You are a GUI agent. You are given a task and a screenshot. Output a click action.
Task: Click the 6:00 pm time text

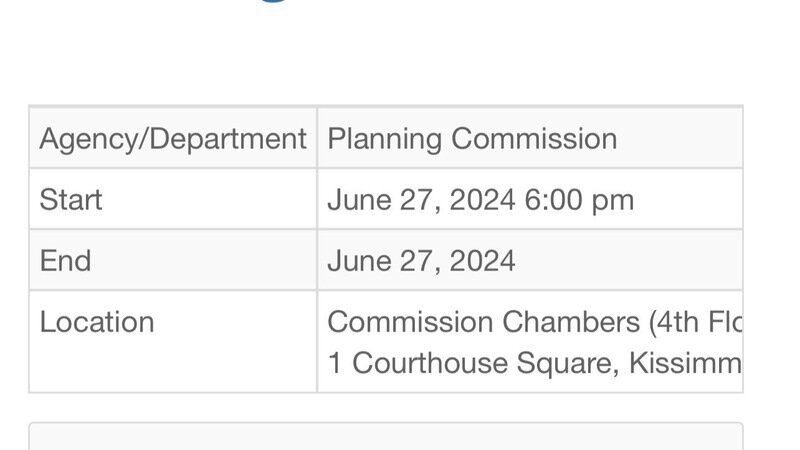coord(579,199)
